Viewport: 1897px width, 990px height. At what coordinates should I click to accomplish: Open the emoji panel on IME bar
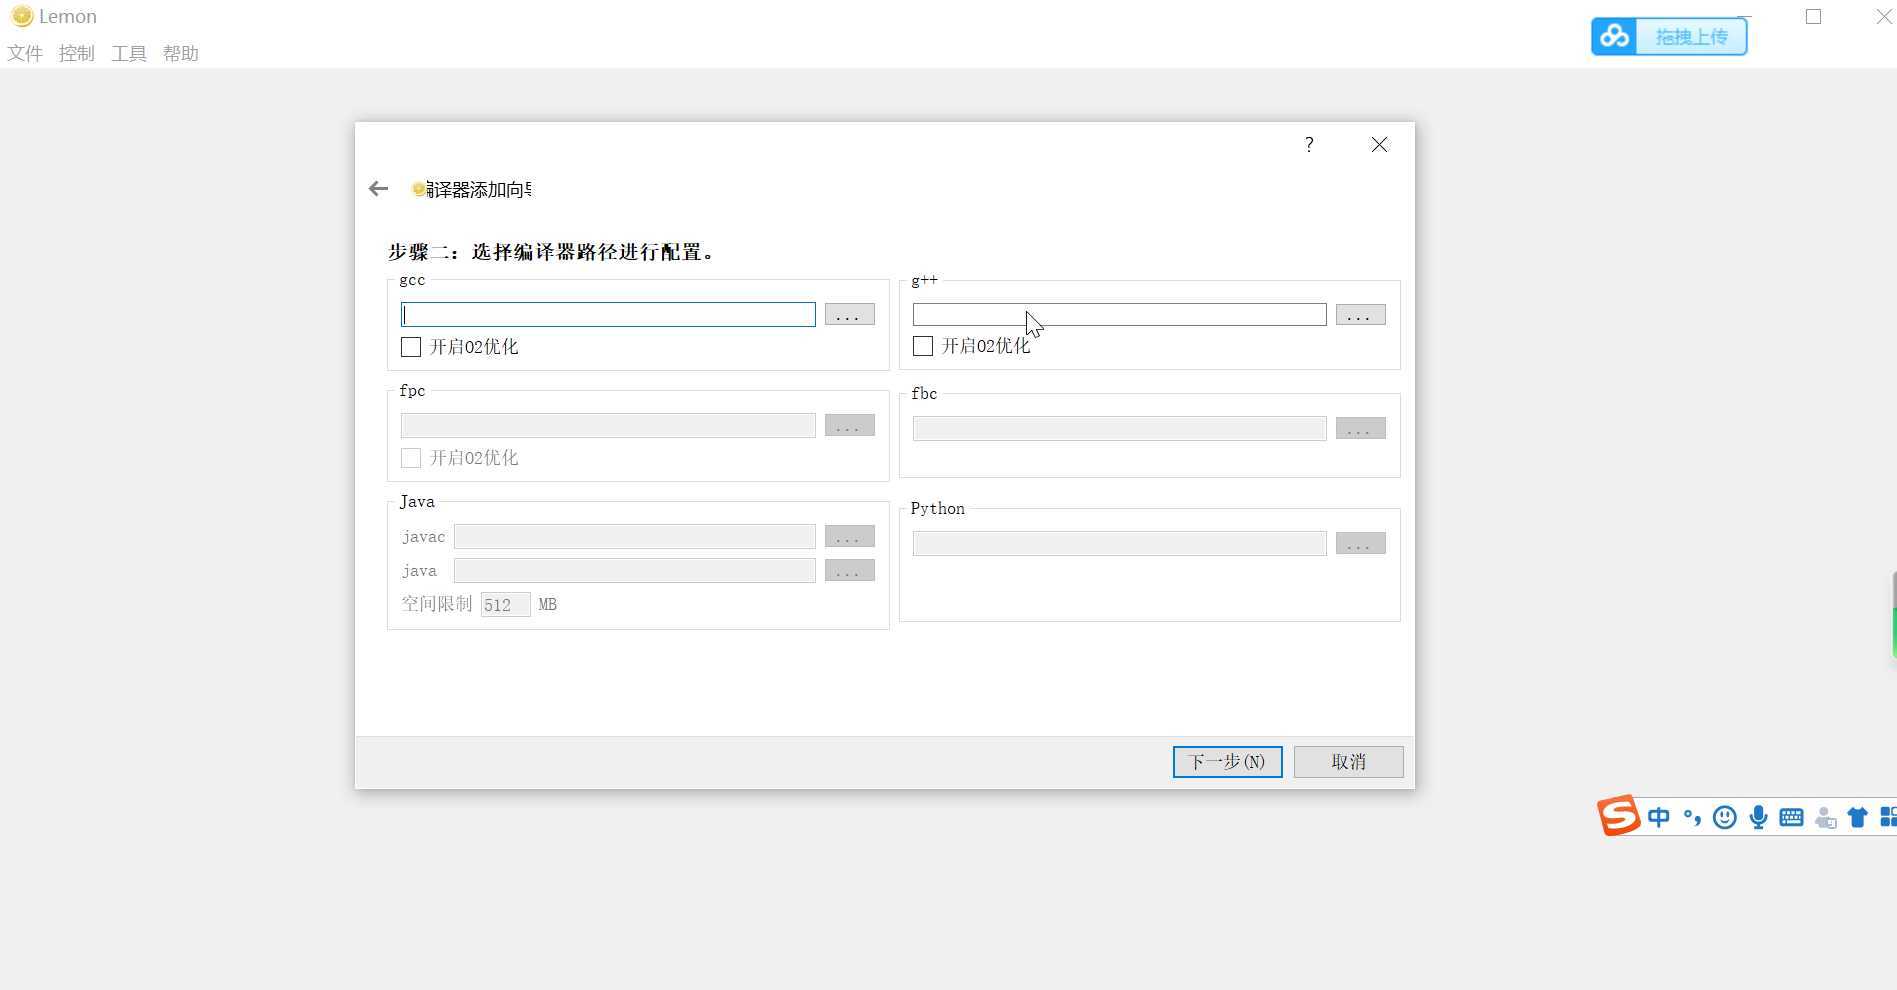pos(1724,817)
